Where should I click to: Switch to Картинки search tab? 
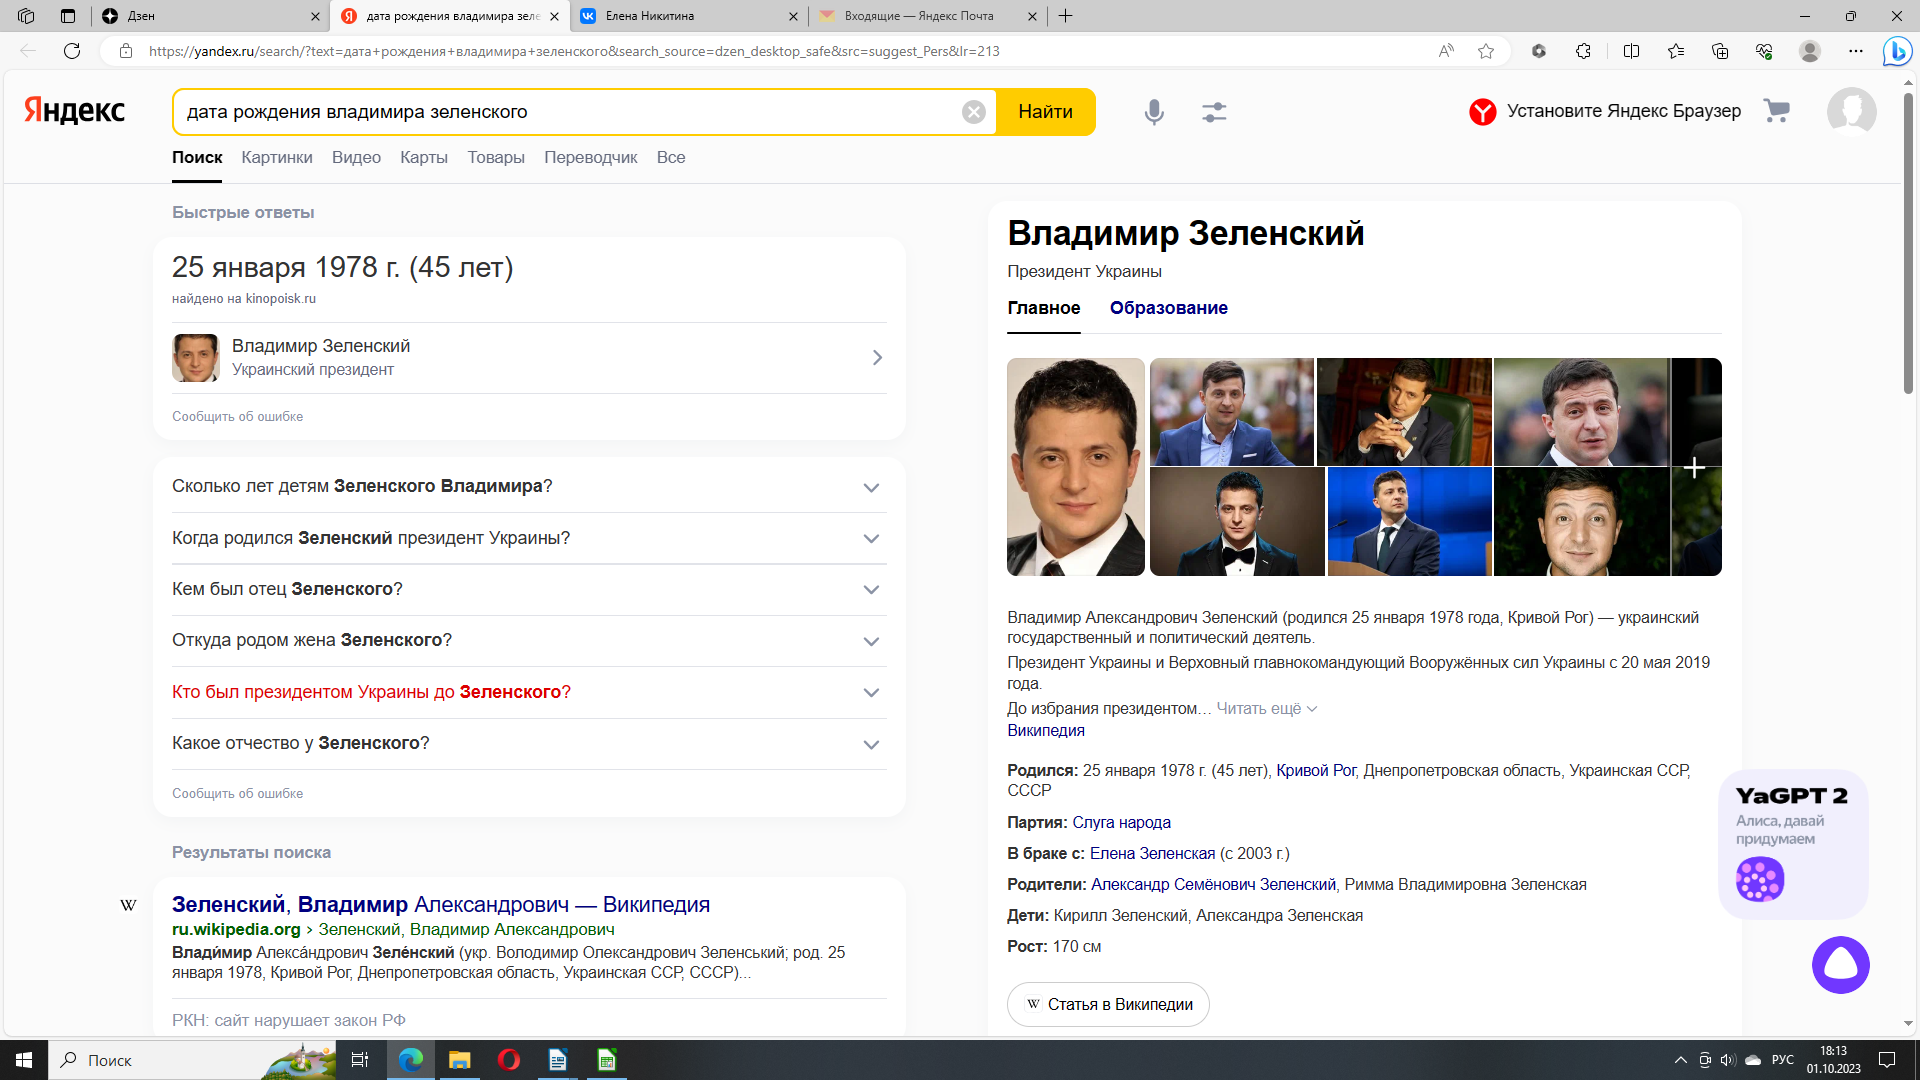[x=277, y=158]
